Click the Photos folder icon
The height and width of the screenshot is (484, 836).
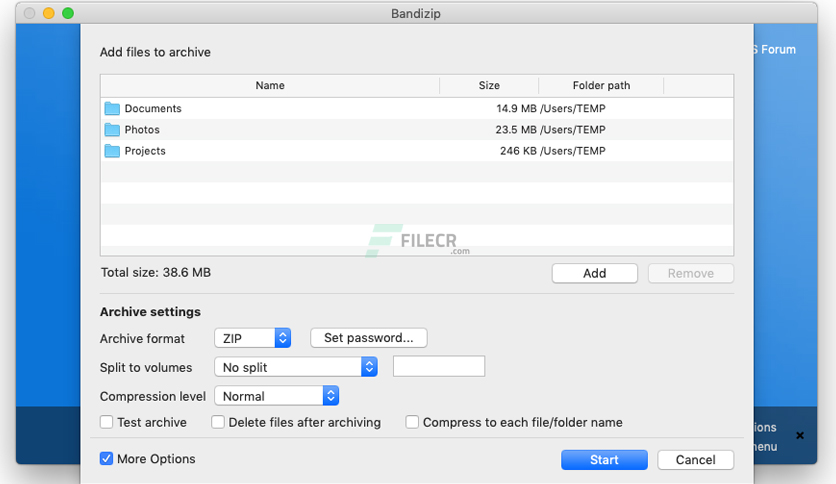112,130
